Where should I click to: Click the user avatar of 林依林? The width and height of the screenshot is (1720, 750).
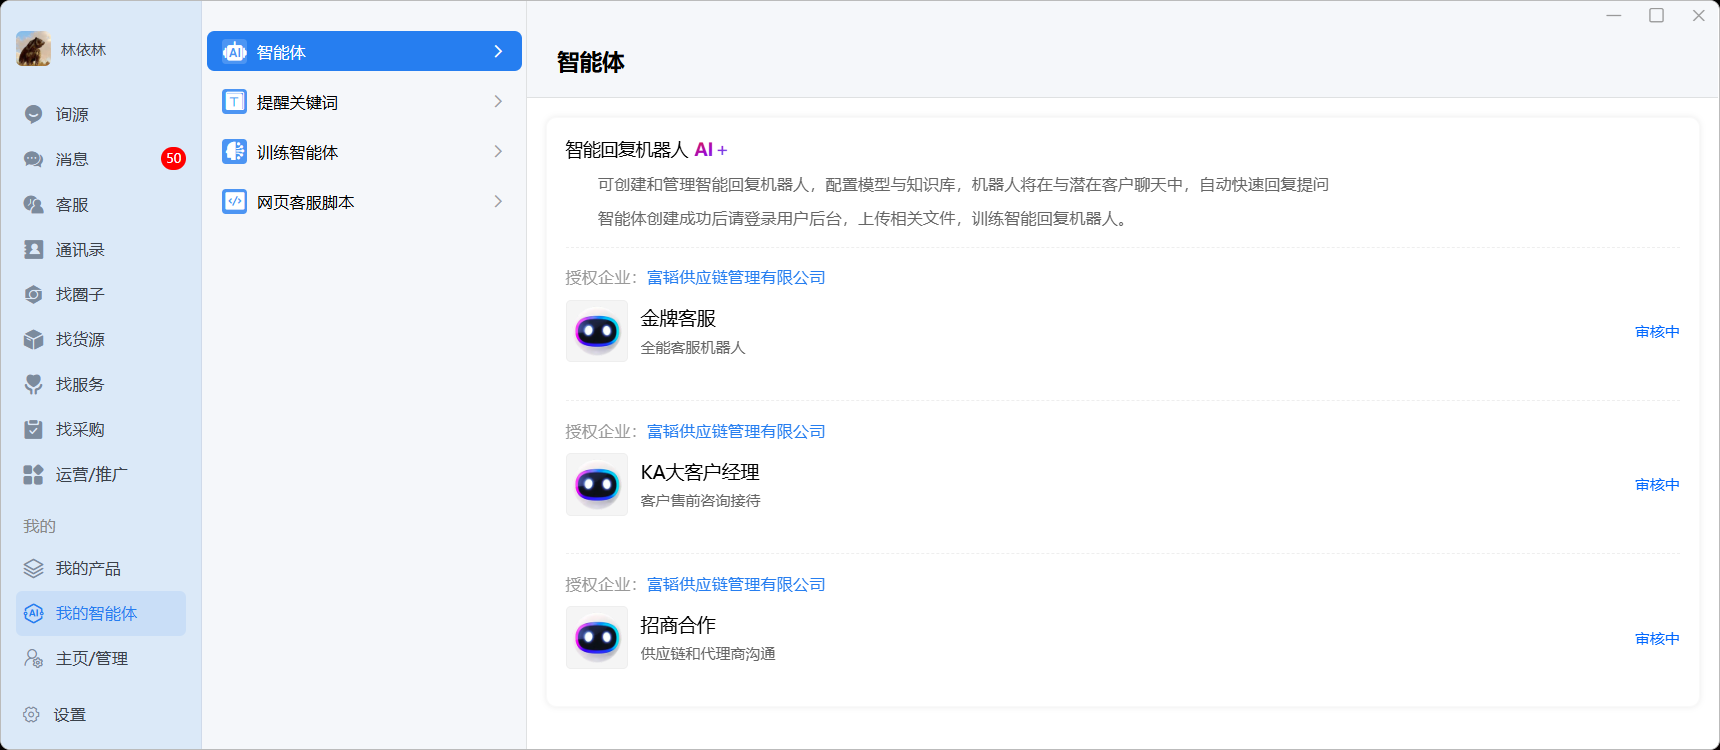[34, 49]
